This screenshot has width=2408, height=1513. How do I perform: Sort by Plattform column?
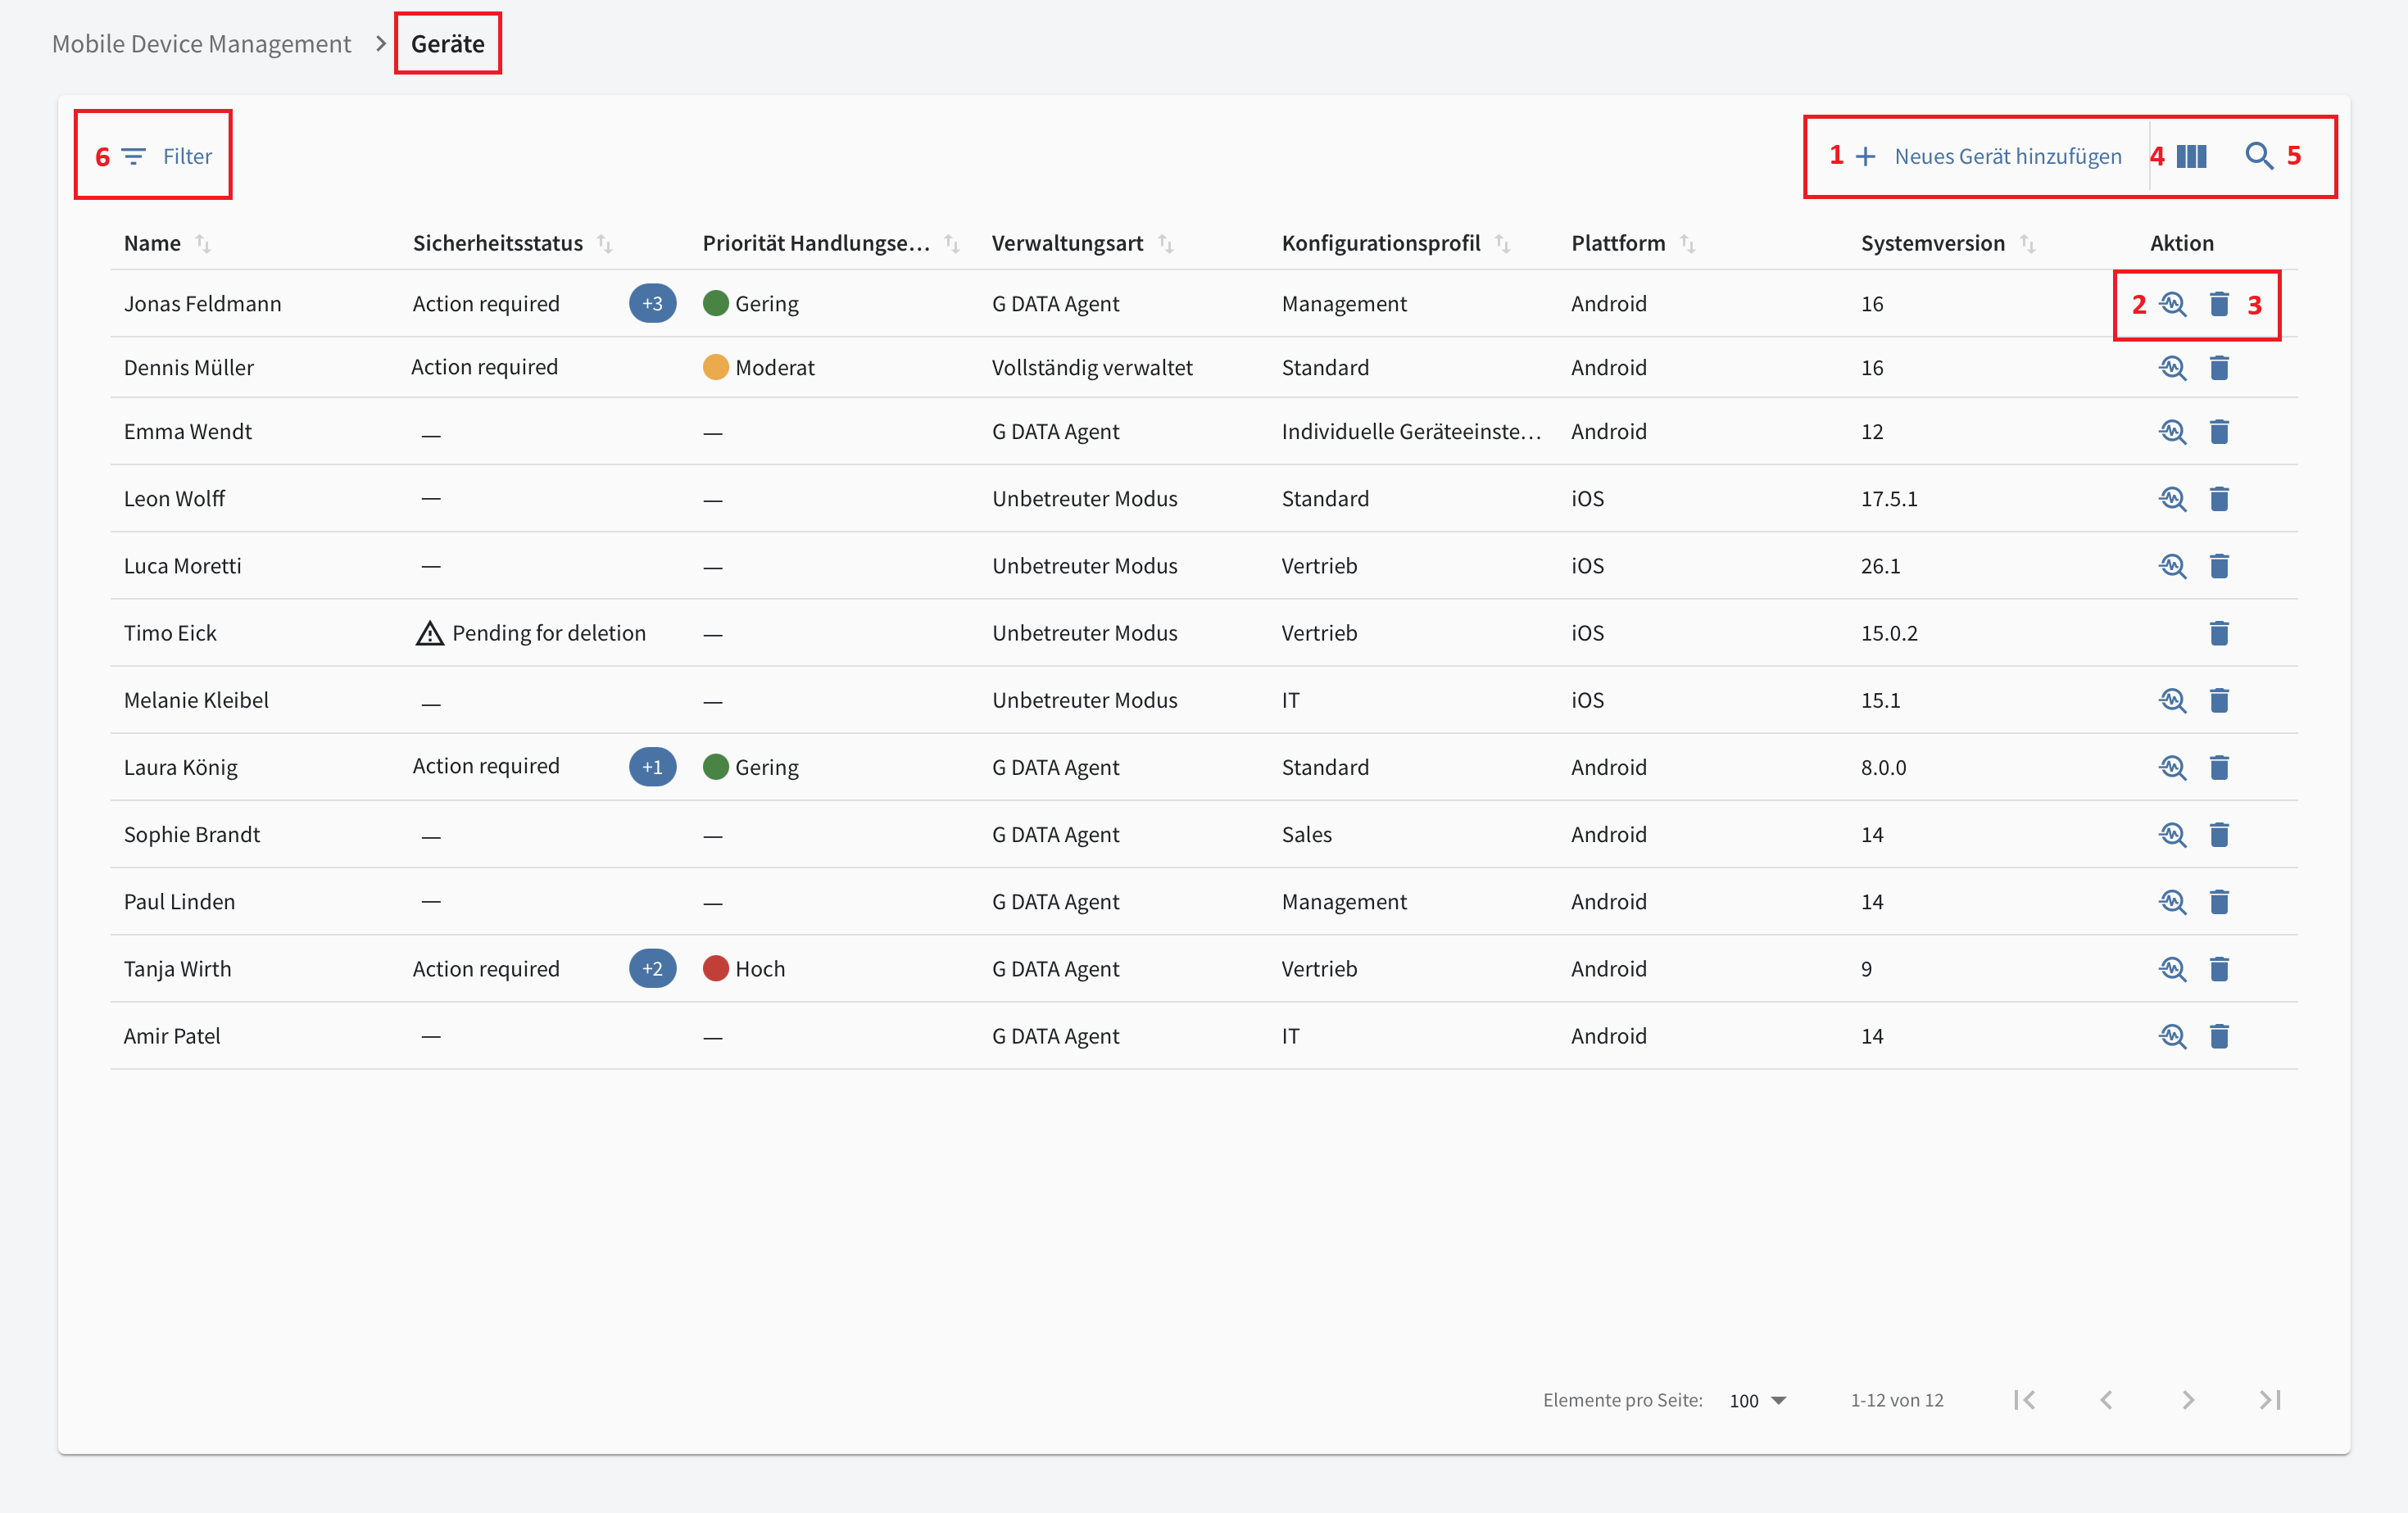click(1688, 243)
